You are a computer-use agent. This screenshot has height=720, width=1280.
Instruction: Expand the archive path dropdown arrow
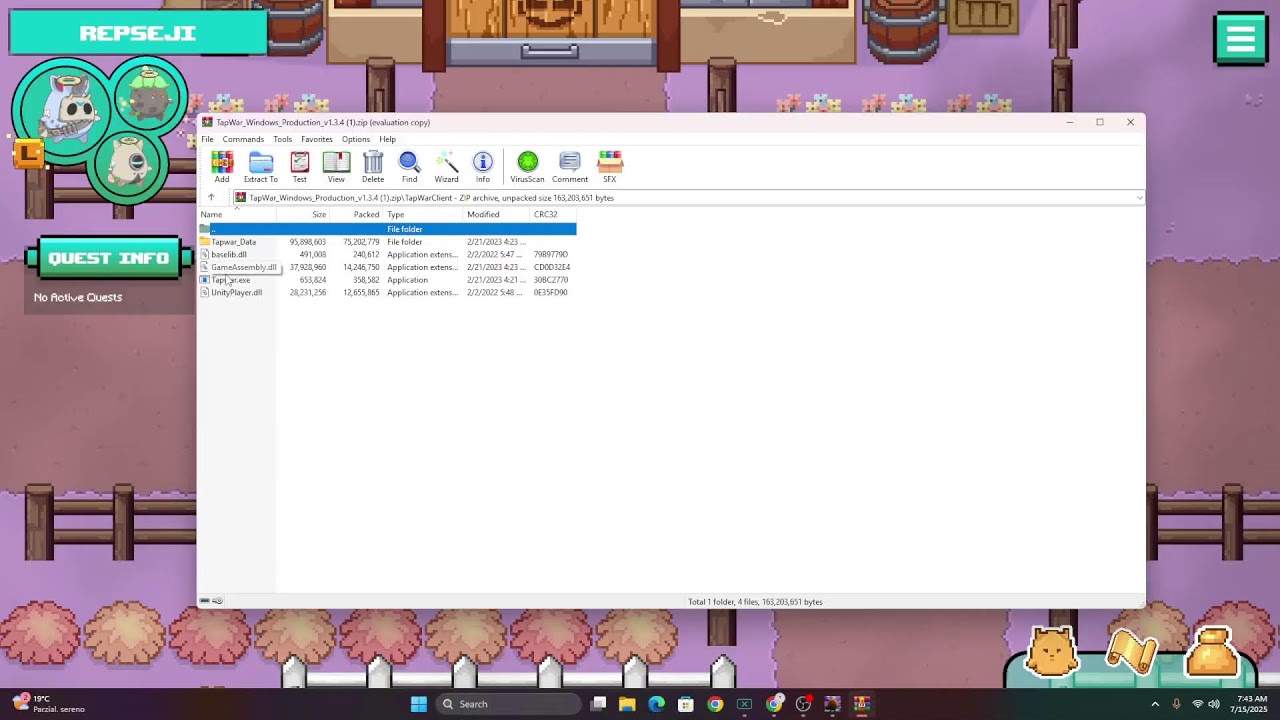point(1139,198)
